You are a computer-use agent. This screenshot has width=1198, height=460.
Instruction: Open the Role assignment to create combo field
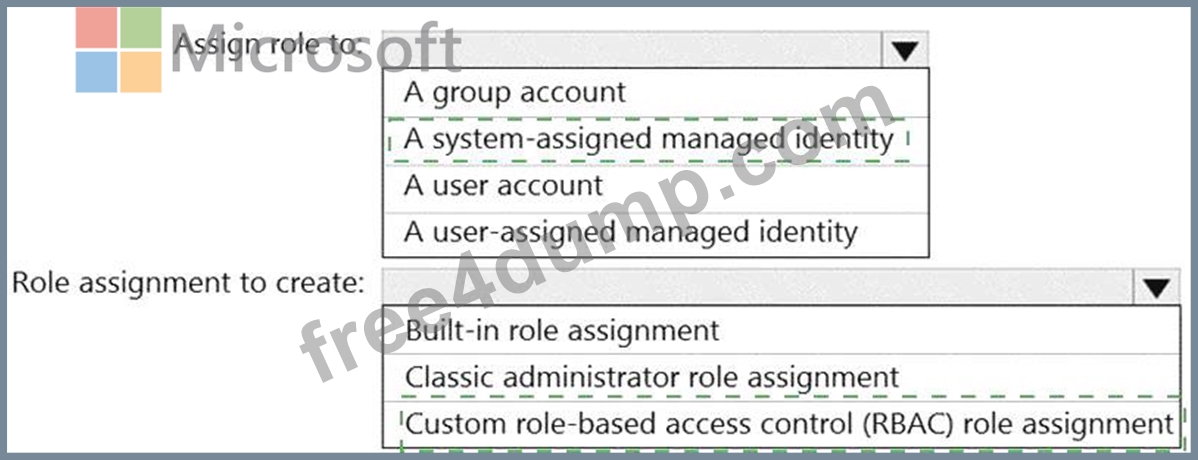point(781,287)
